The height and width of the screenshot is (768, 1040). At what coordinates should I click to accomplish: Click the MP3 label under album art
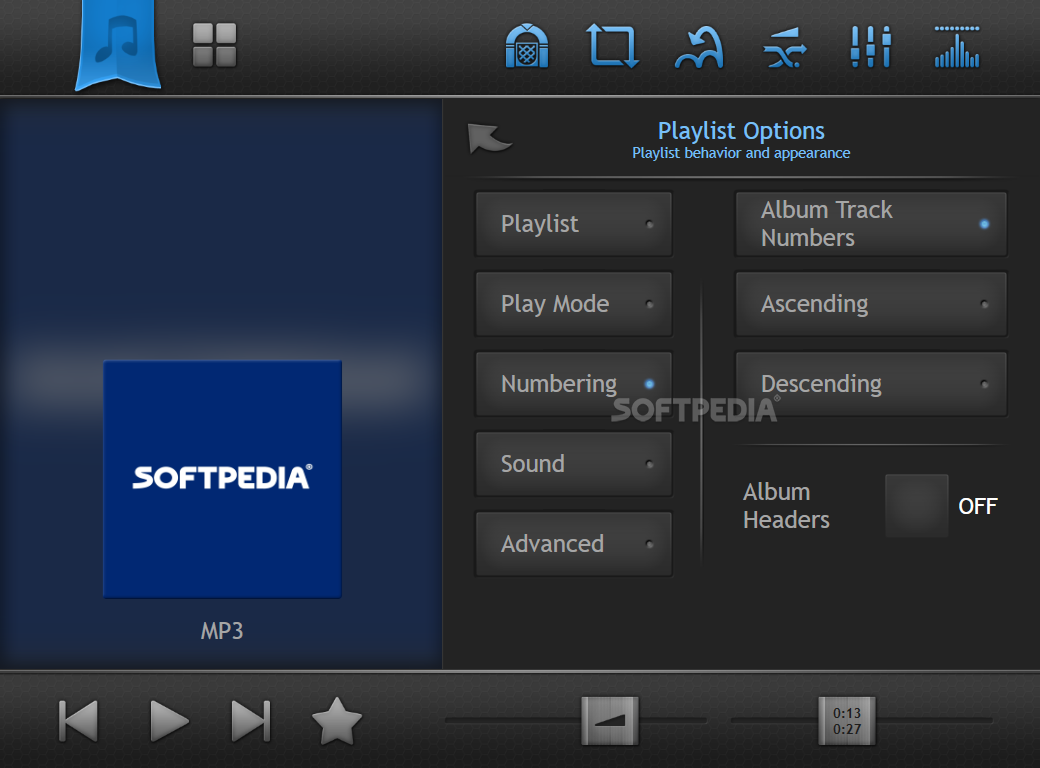click(x=222, y=631)
